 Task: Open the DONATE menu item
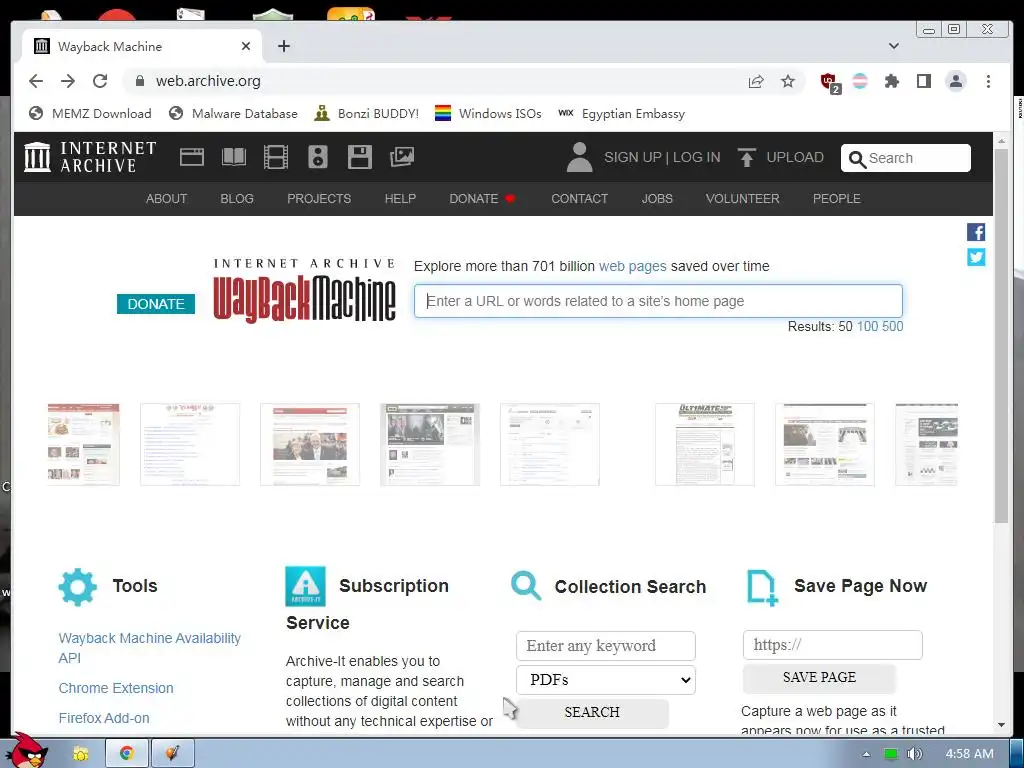tap(482, 199)
